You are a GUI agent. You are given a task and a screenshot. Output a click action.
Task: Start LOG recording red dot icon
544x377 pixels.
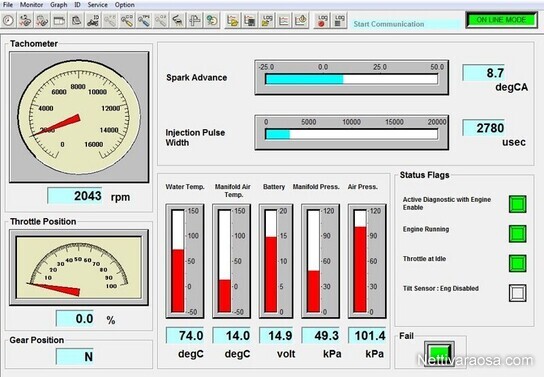[x=322, y=20]
